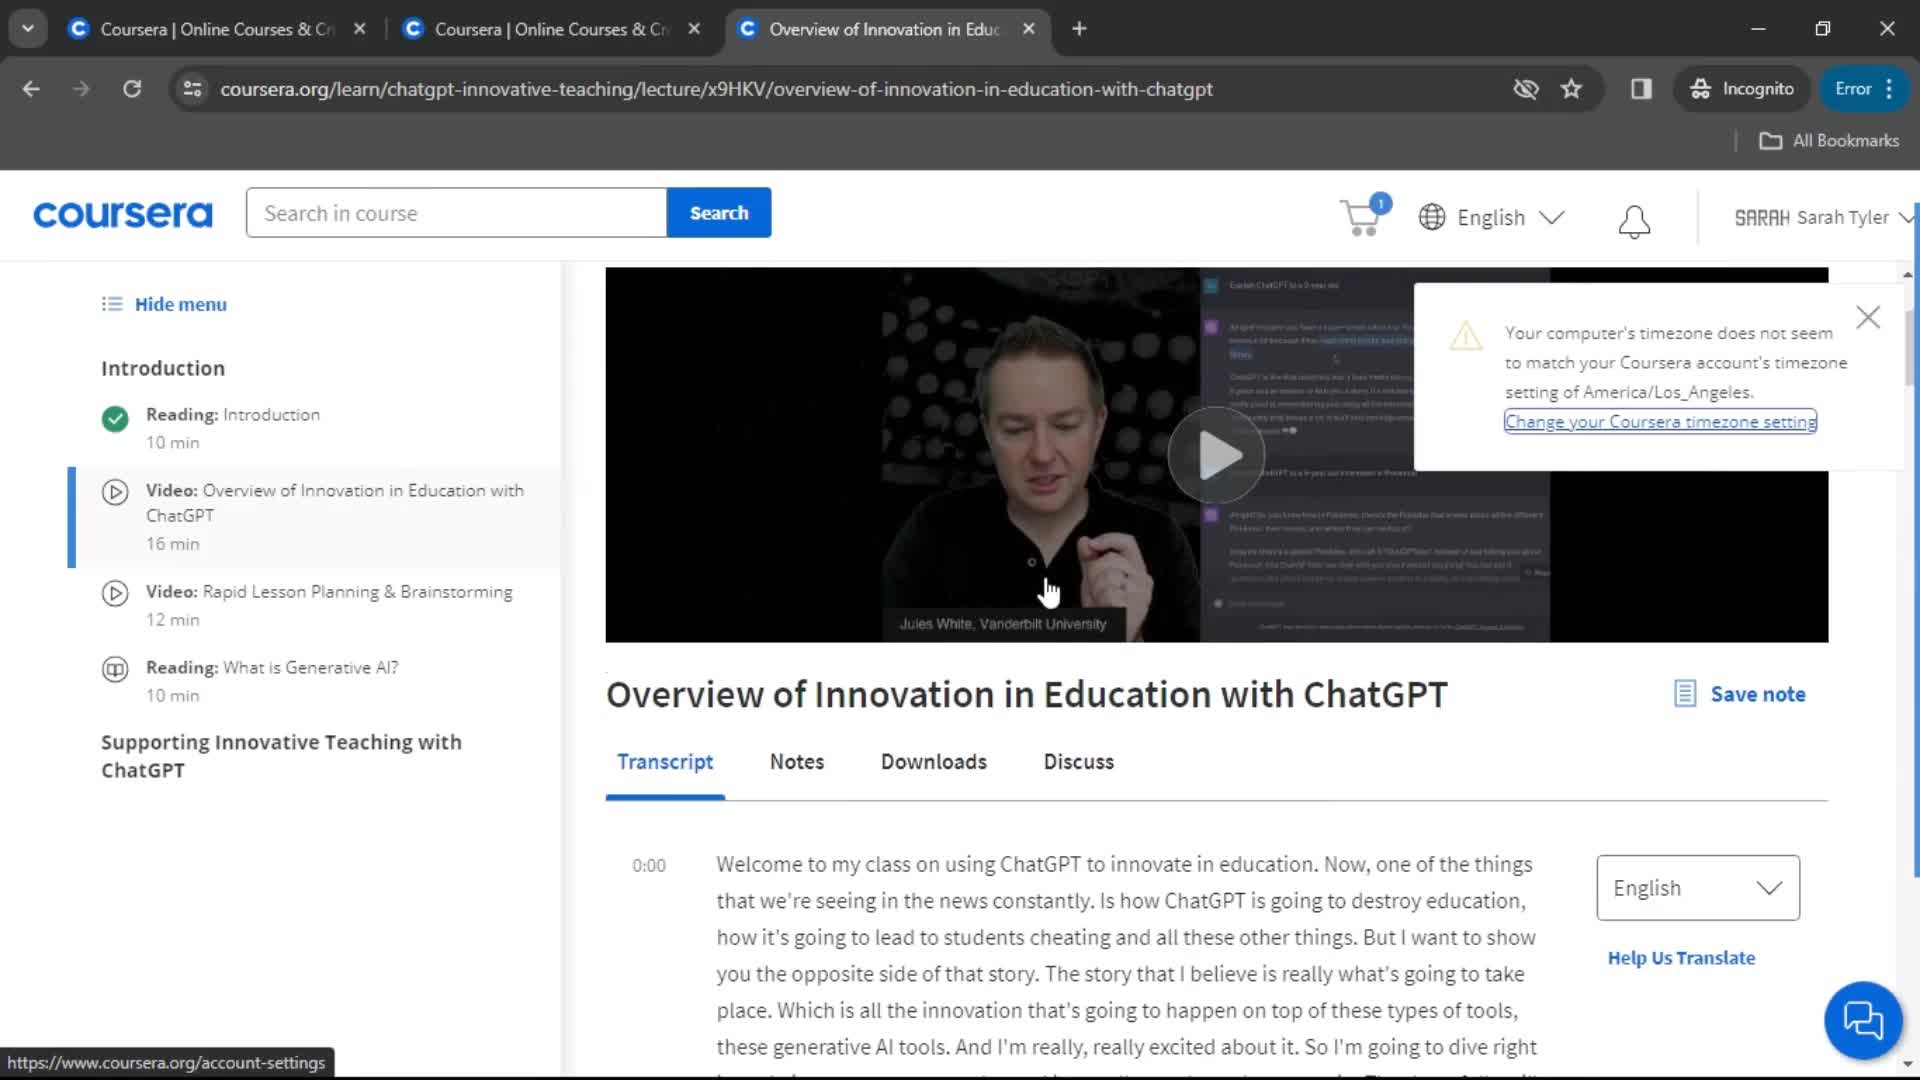The height and width of the screenshot is (1080, 1920).
Task: Click the Save note document icon
Action: [1685, 694]
